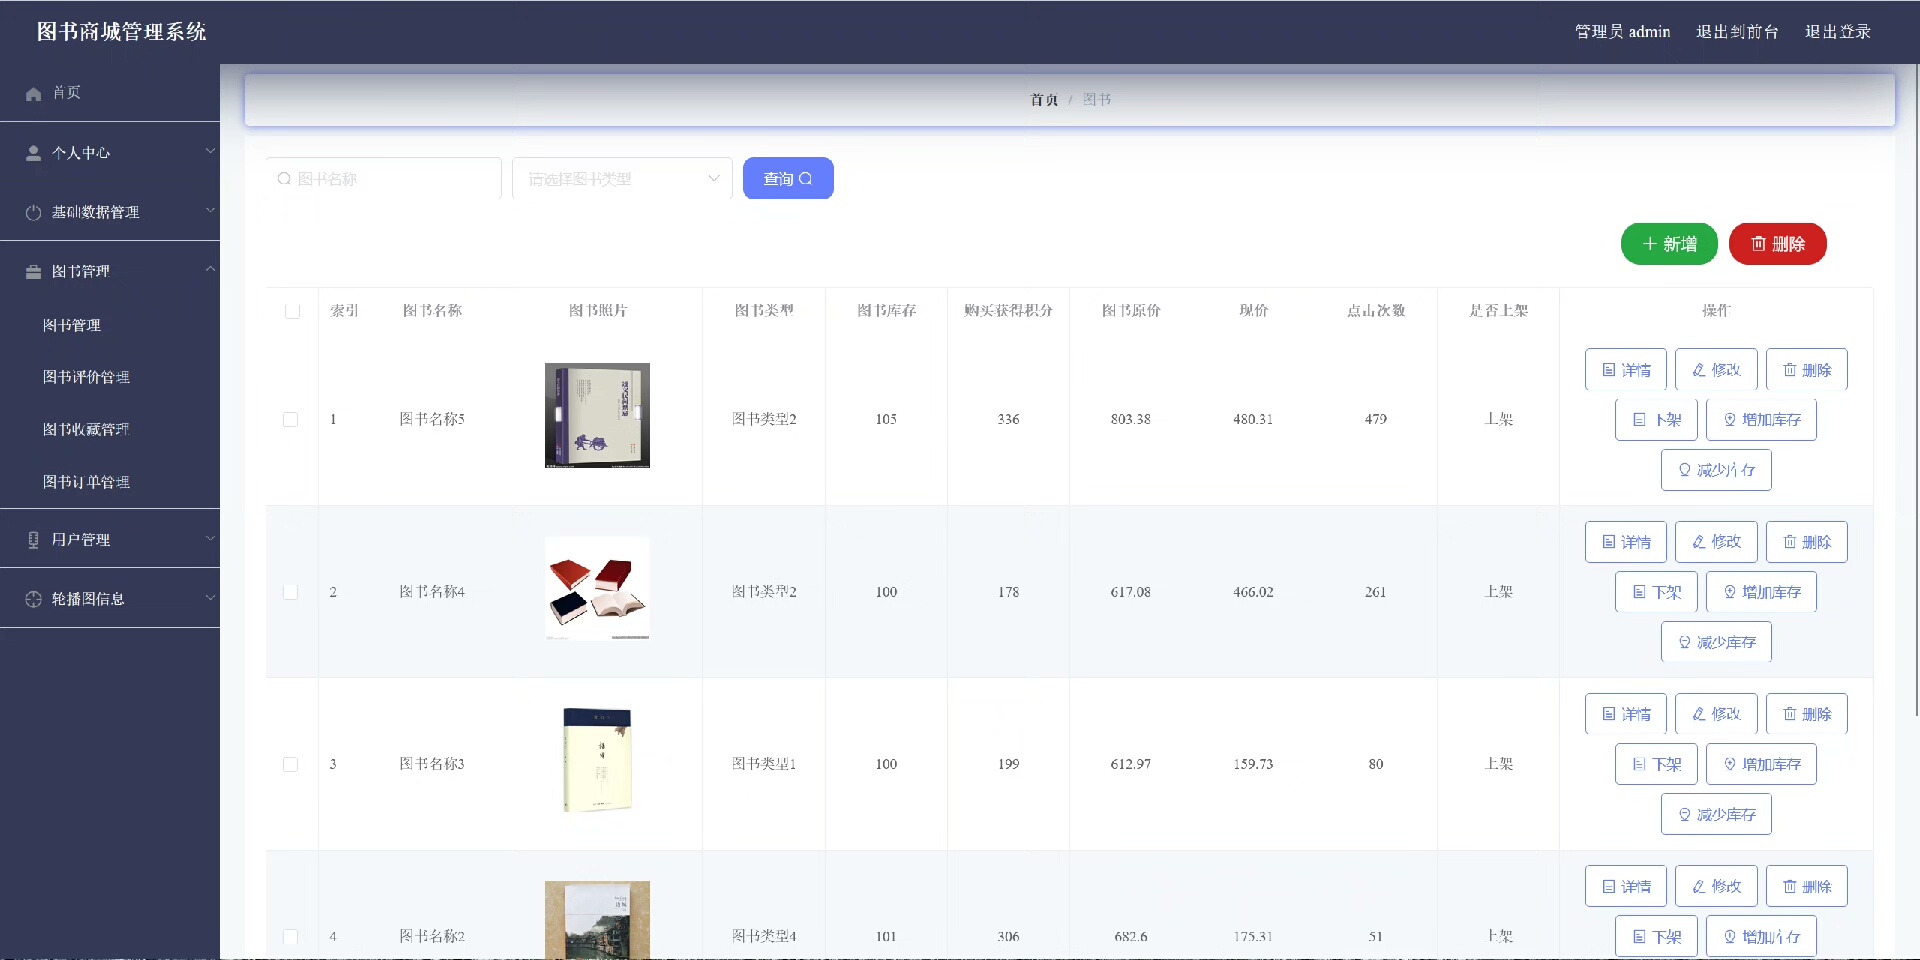Click the person icon beside 个人中心
Image resolution: width=1920 pixels, height=960 pixels.
point(33,153)
